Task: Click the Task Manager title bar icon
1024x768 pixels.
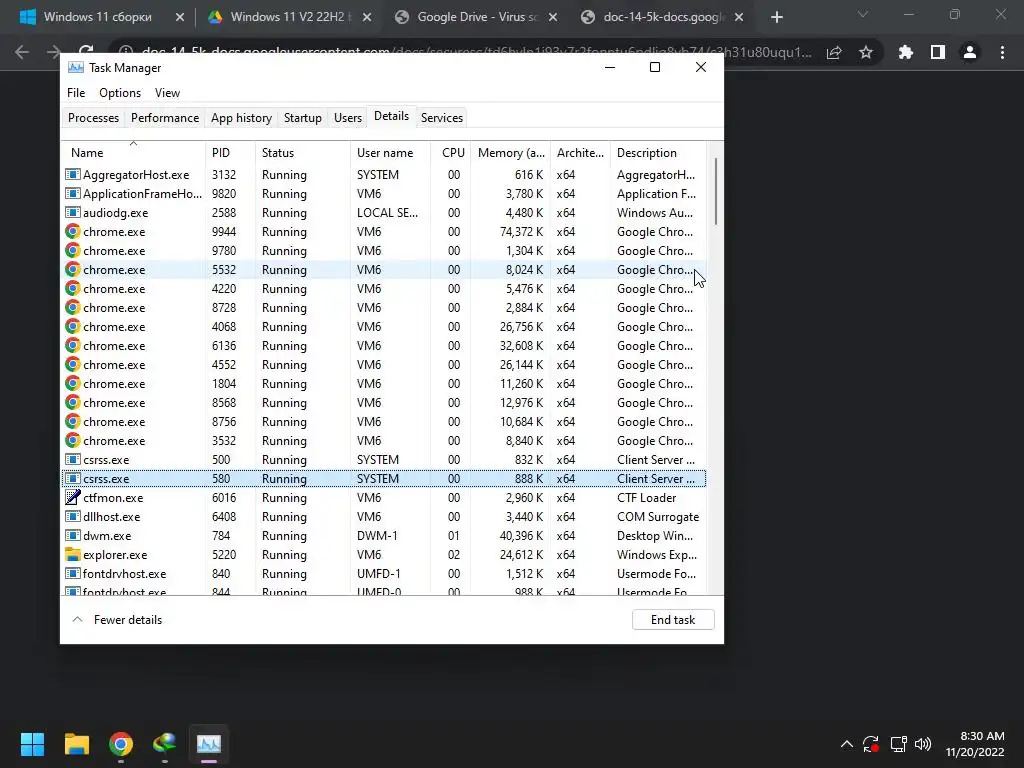Action: click(76, 67)
